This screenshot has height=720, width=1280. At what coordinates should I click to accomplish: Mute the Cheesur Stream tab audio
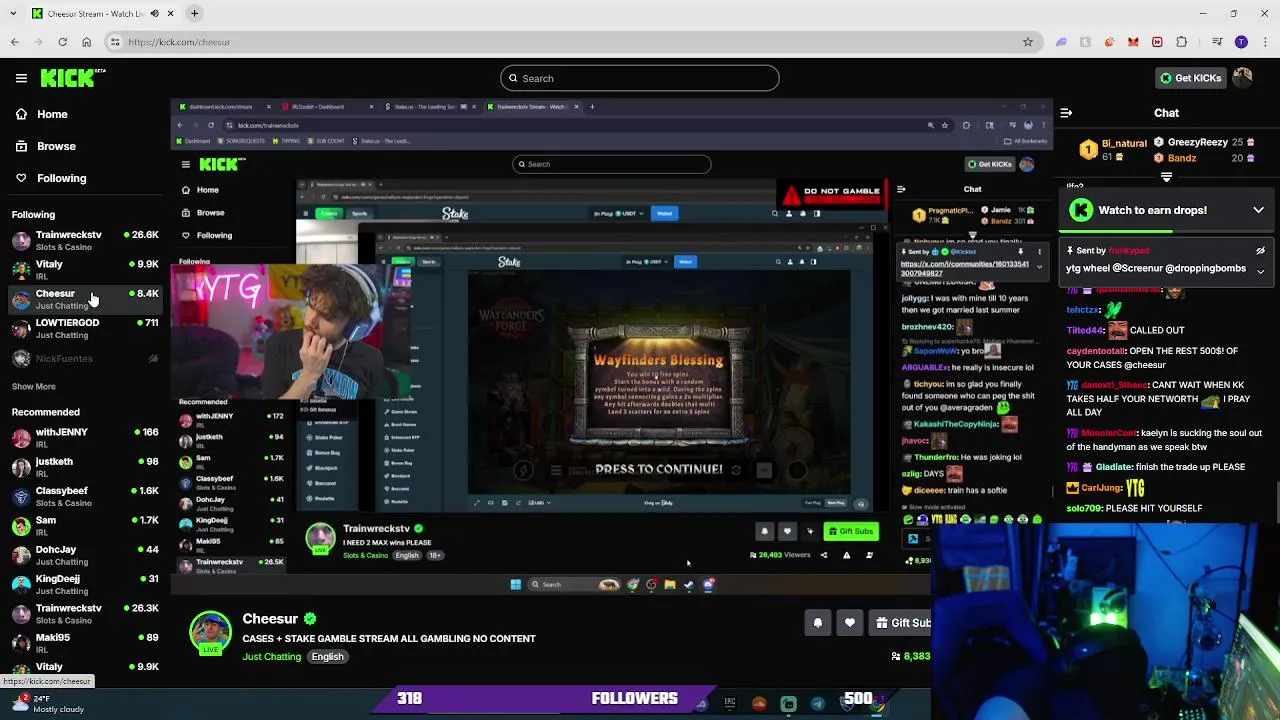pos(154,14)
